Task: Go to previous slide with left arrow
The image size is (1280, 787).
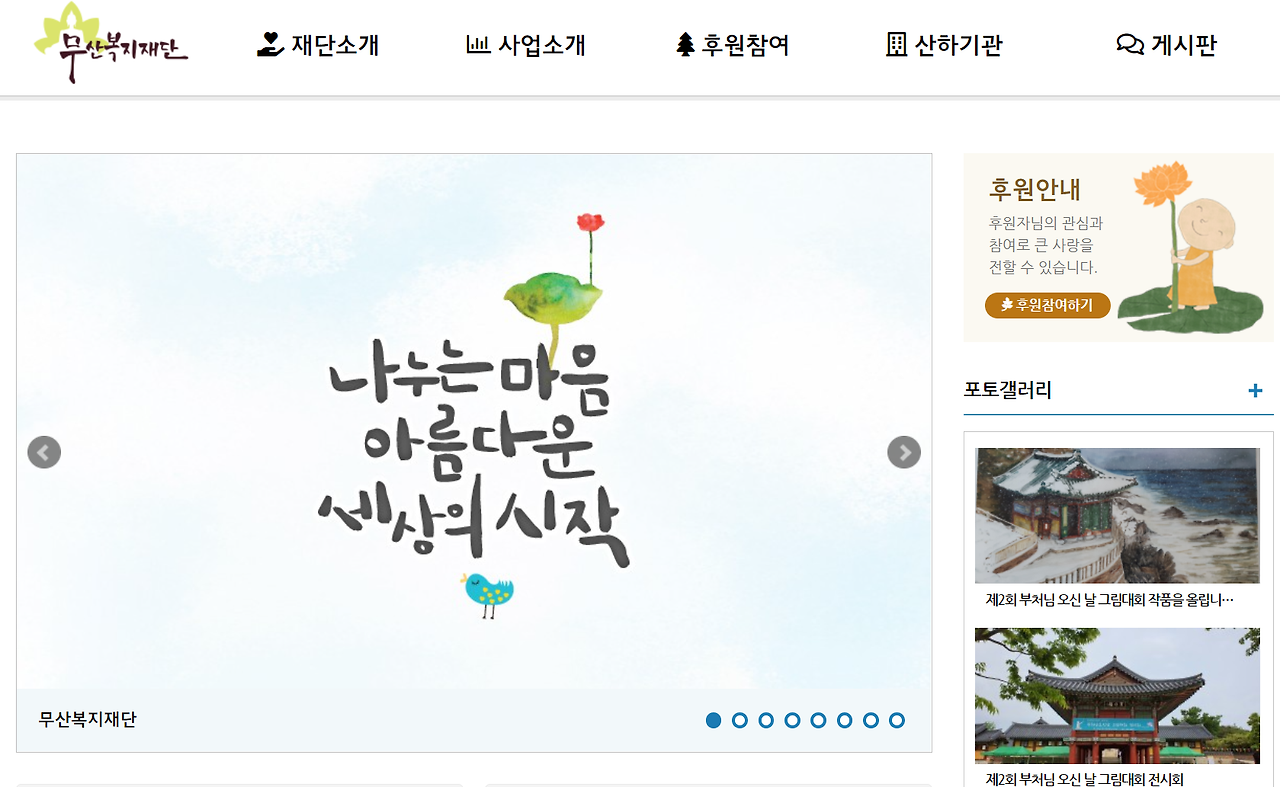Action: pos(44,453)
